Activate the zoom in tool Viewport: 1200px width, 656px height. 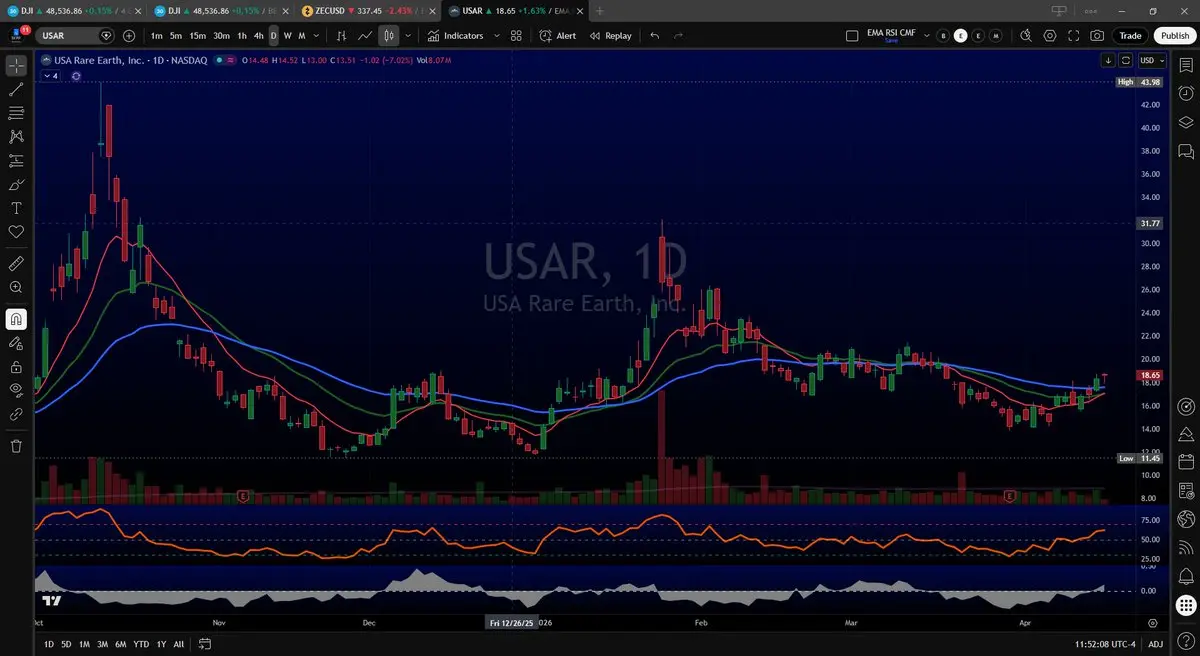(16, 288)
